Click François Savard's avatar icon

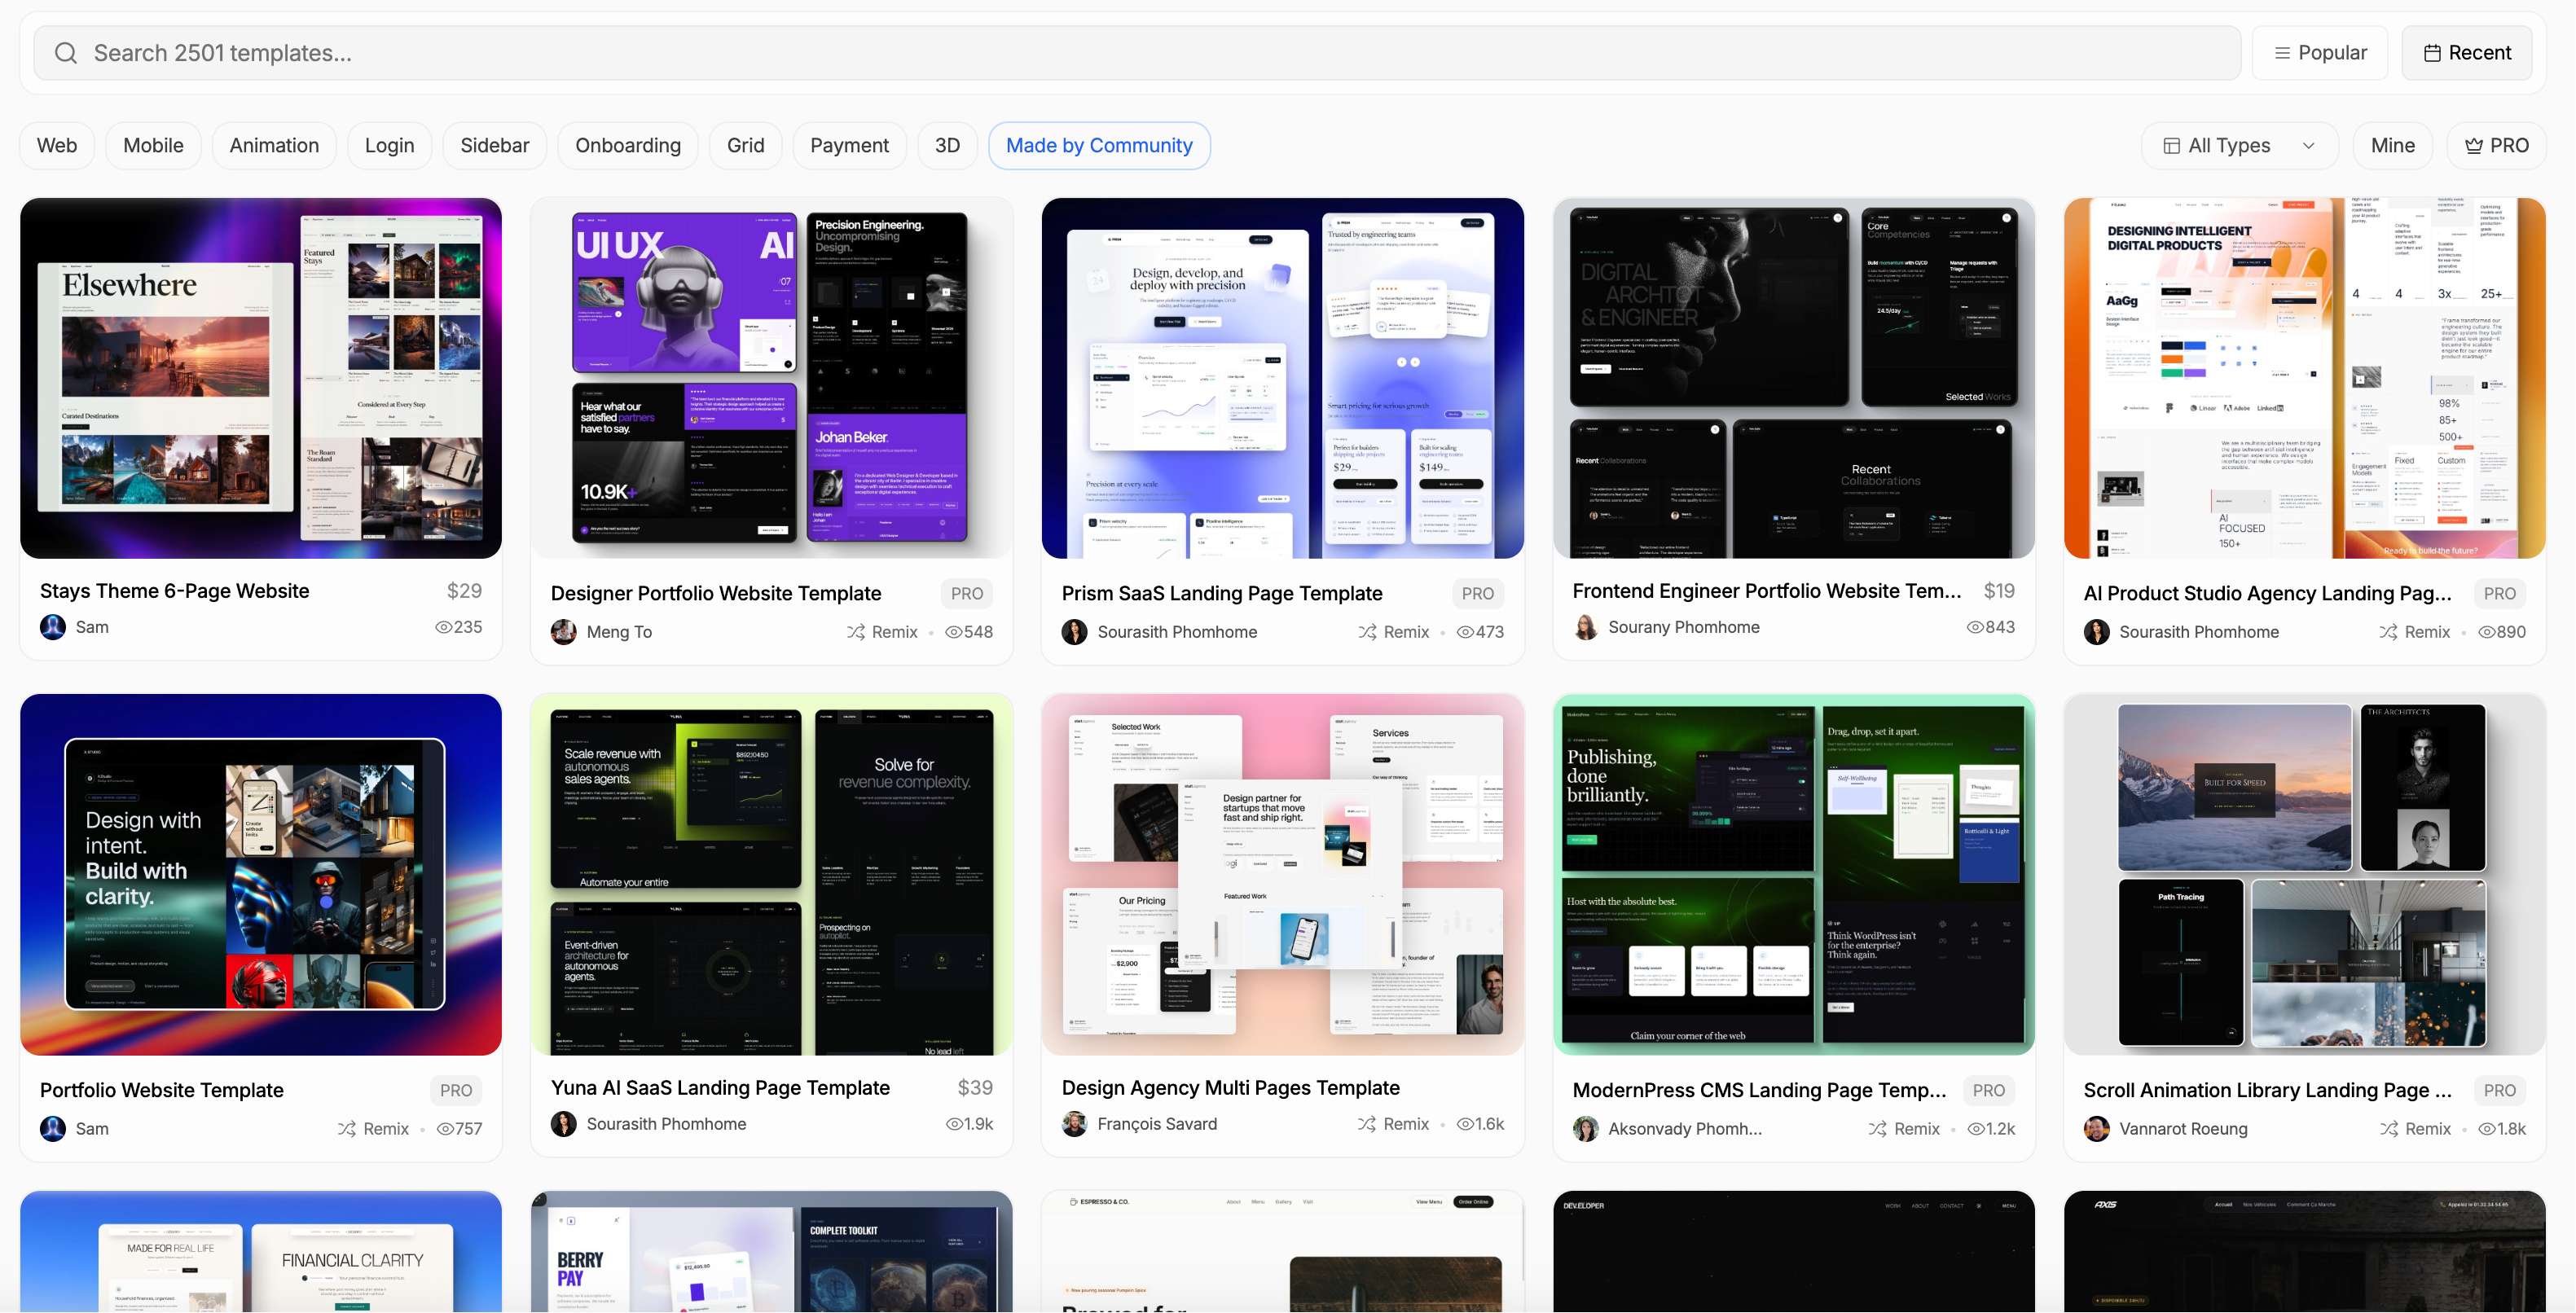point(1074,1124)
